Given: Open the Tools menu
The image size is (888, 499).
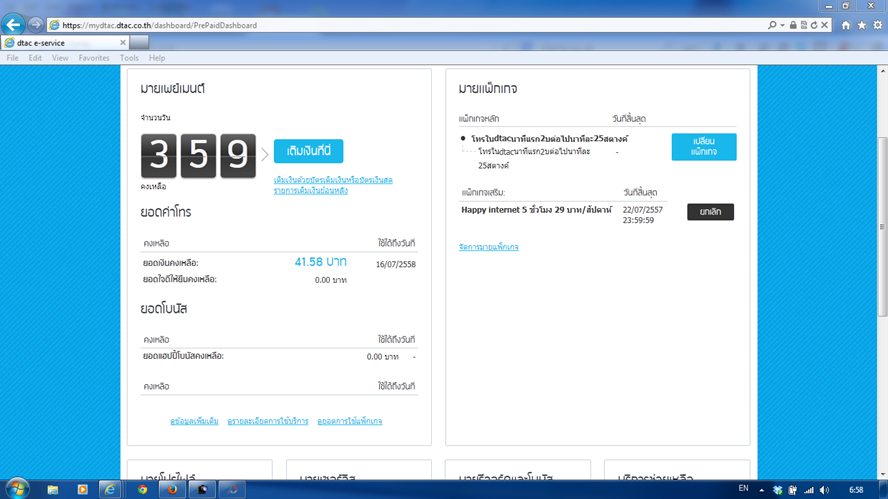Looking at the screenshot, I should [129, 58].
